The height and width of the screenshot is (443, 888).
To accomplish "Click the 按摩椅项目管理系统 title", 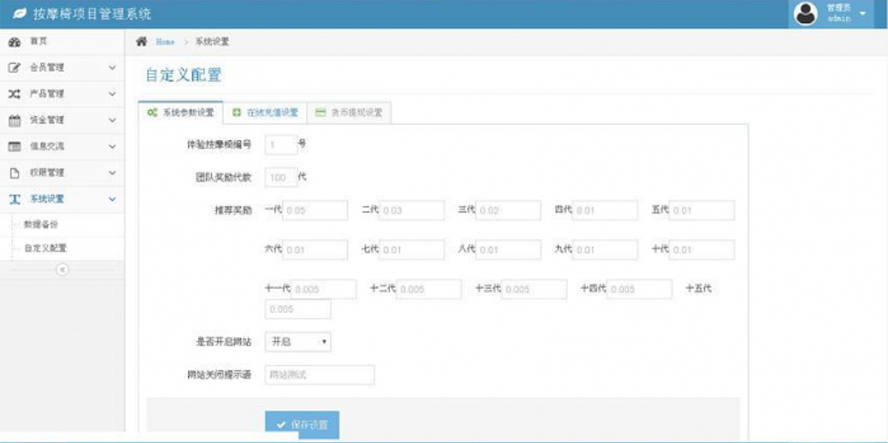I will click(92, 14).
